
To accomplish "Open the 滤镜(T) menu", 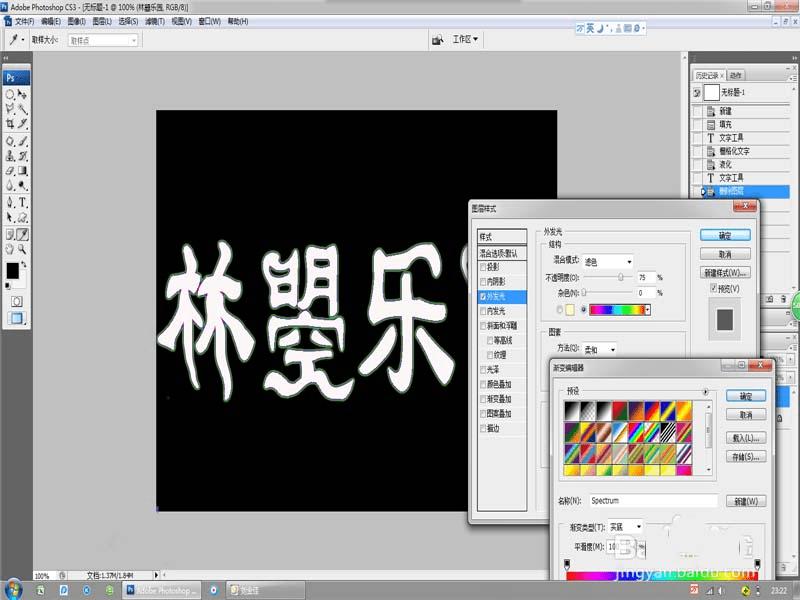I will [x=155, y=21].
